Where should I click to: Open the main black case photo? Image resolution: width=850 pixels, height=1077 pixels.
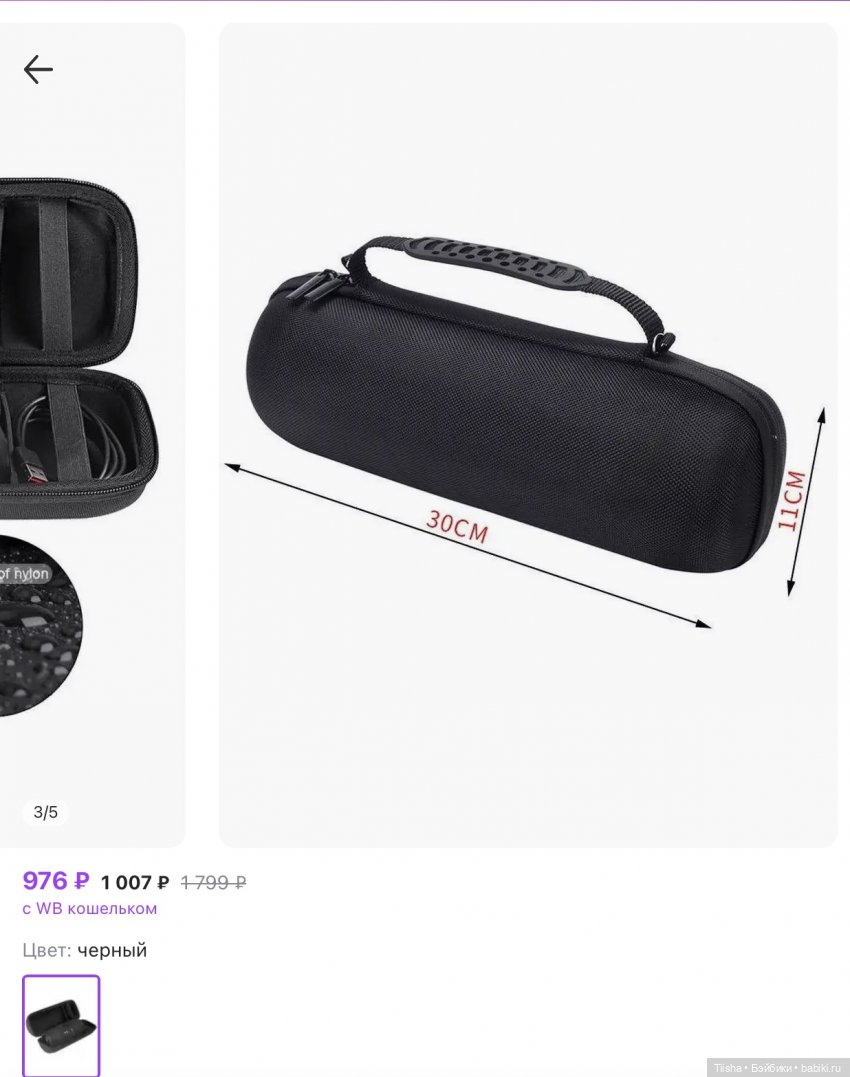click(527, 434)
